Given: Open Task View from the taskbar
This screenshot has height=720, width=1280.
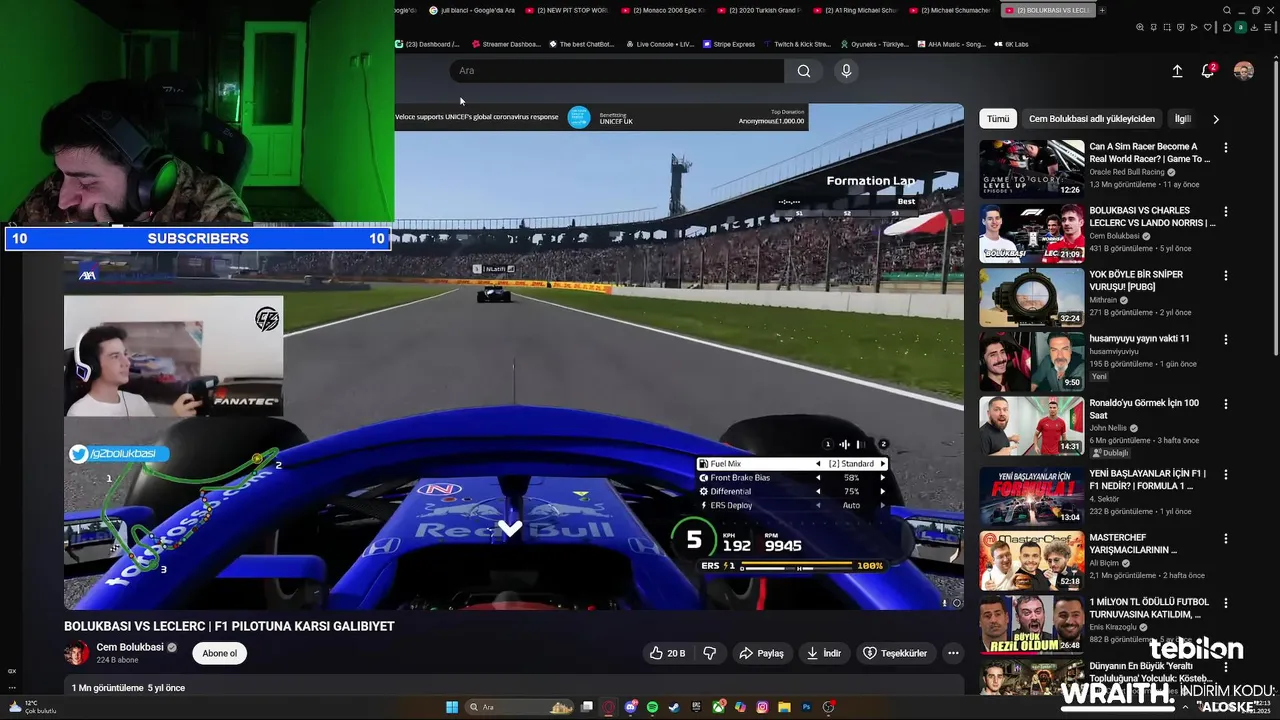Looking at the screenshot, I should [x=587, y=707].
